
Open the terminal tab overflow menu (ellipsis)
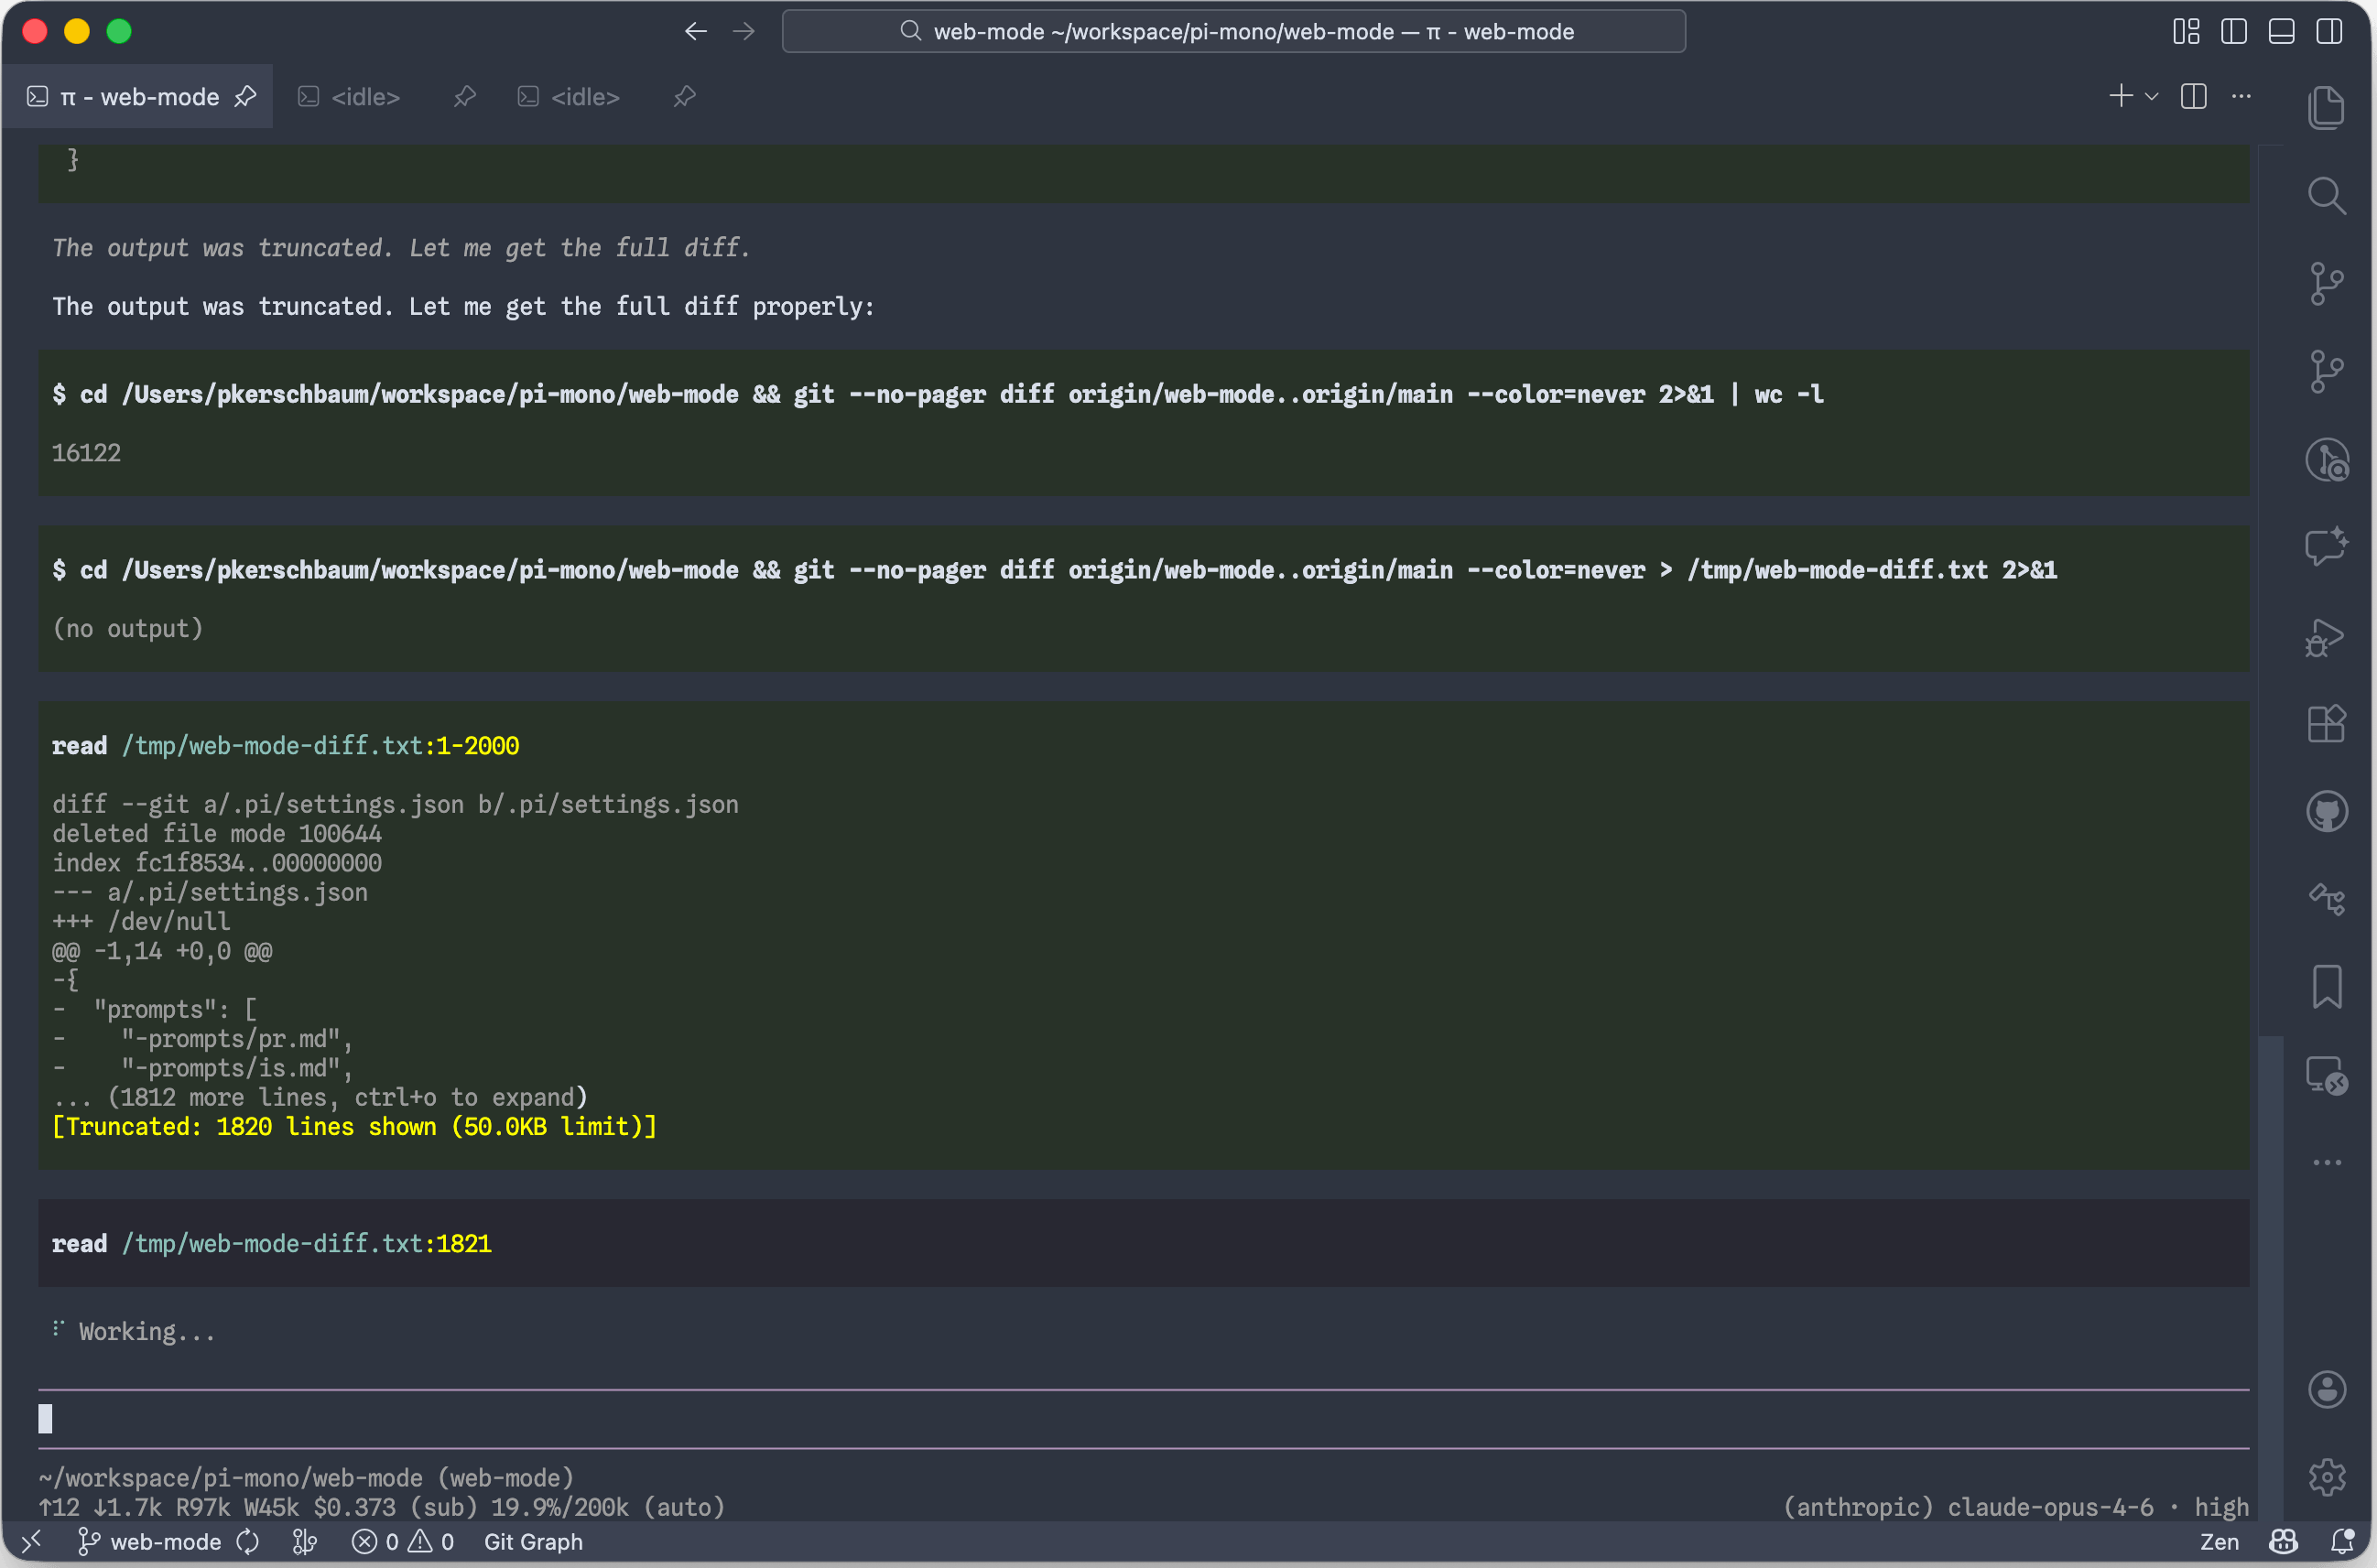(x=2241, y=96)
